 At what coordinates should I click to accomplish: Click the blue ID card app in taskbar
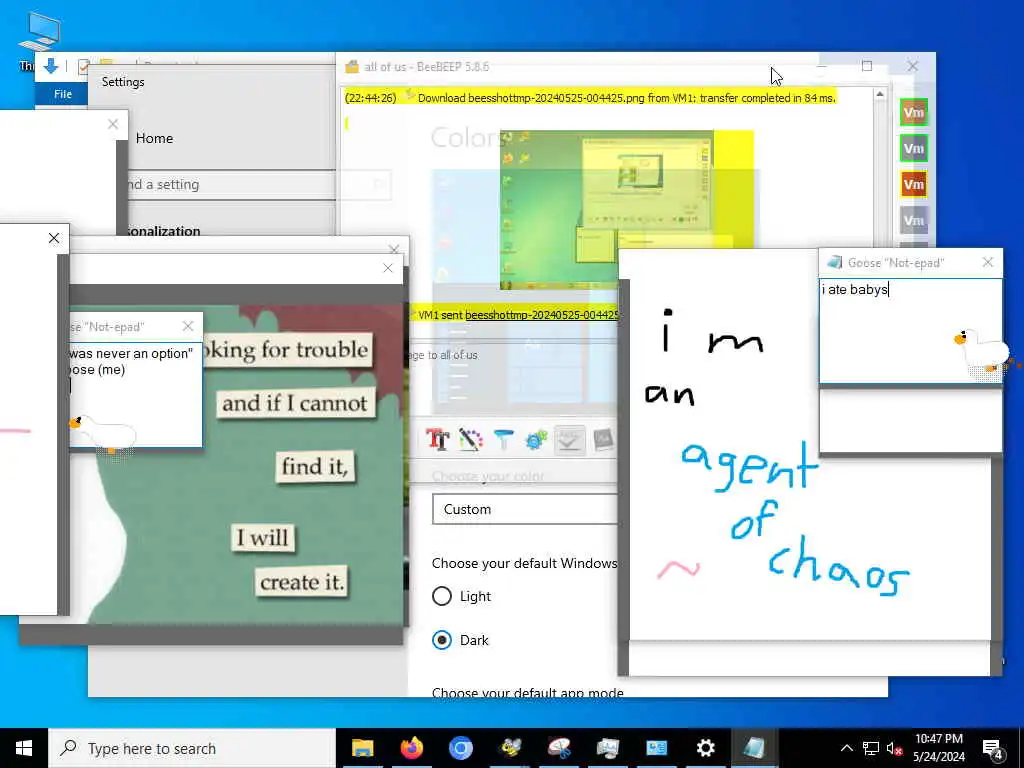(656, 748)
